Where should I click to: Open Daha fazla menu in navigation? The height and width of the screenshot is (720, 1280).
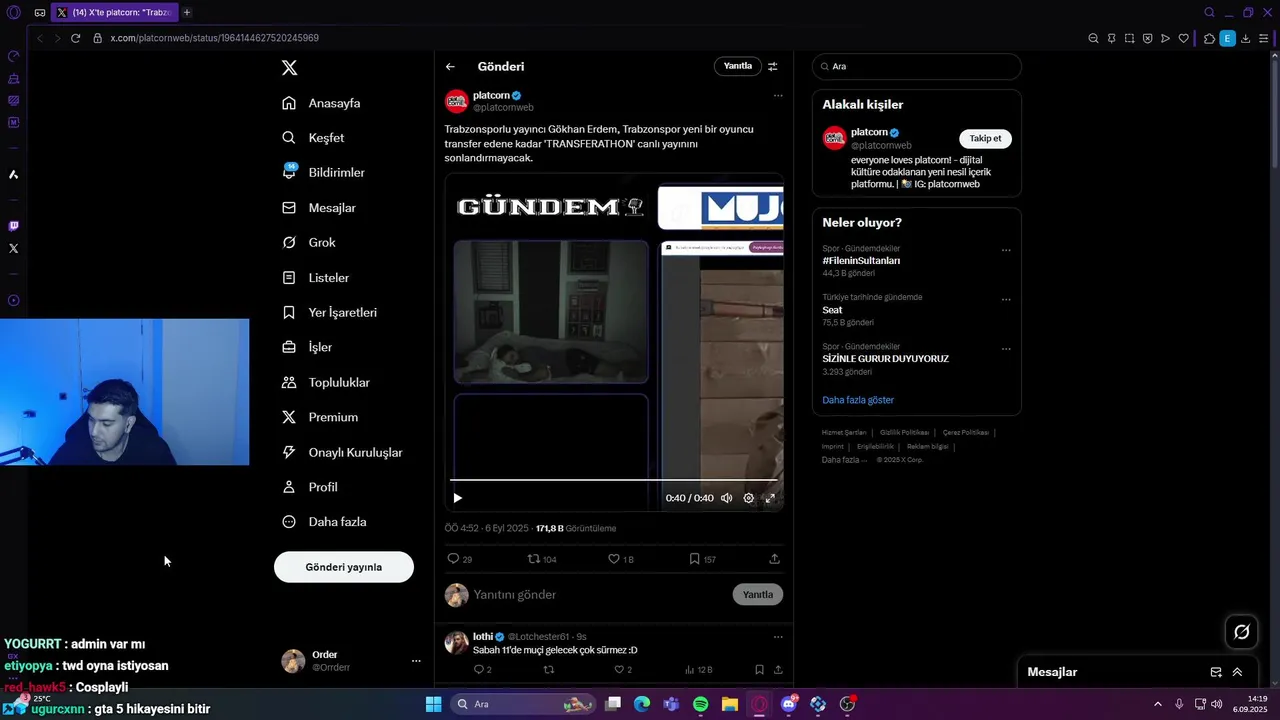(324, 522)
